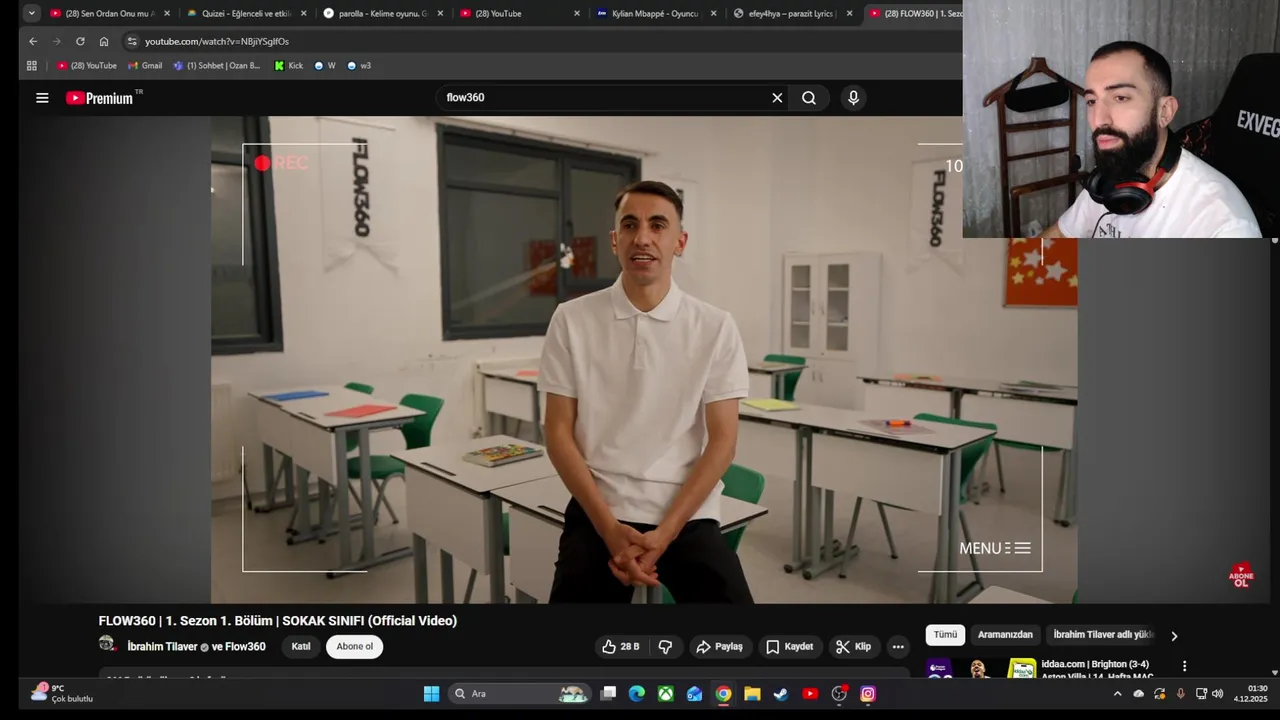Click the browser address bar URL

coord(217,41)
